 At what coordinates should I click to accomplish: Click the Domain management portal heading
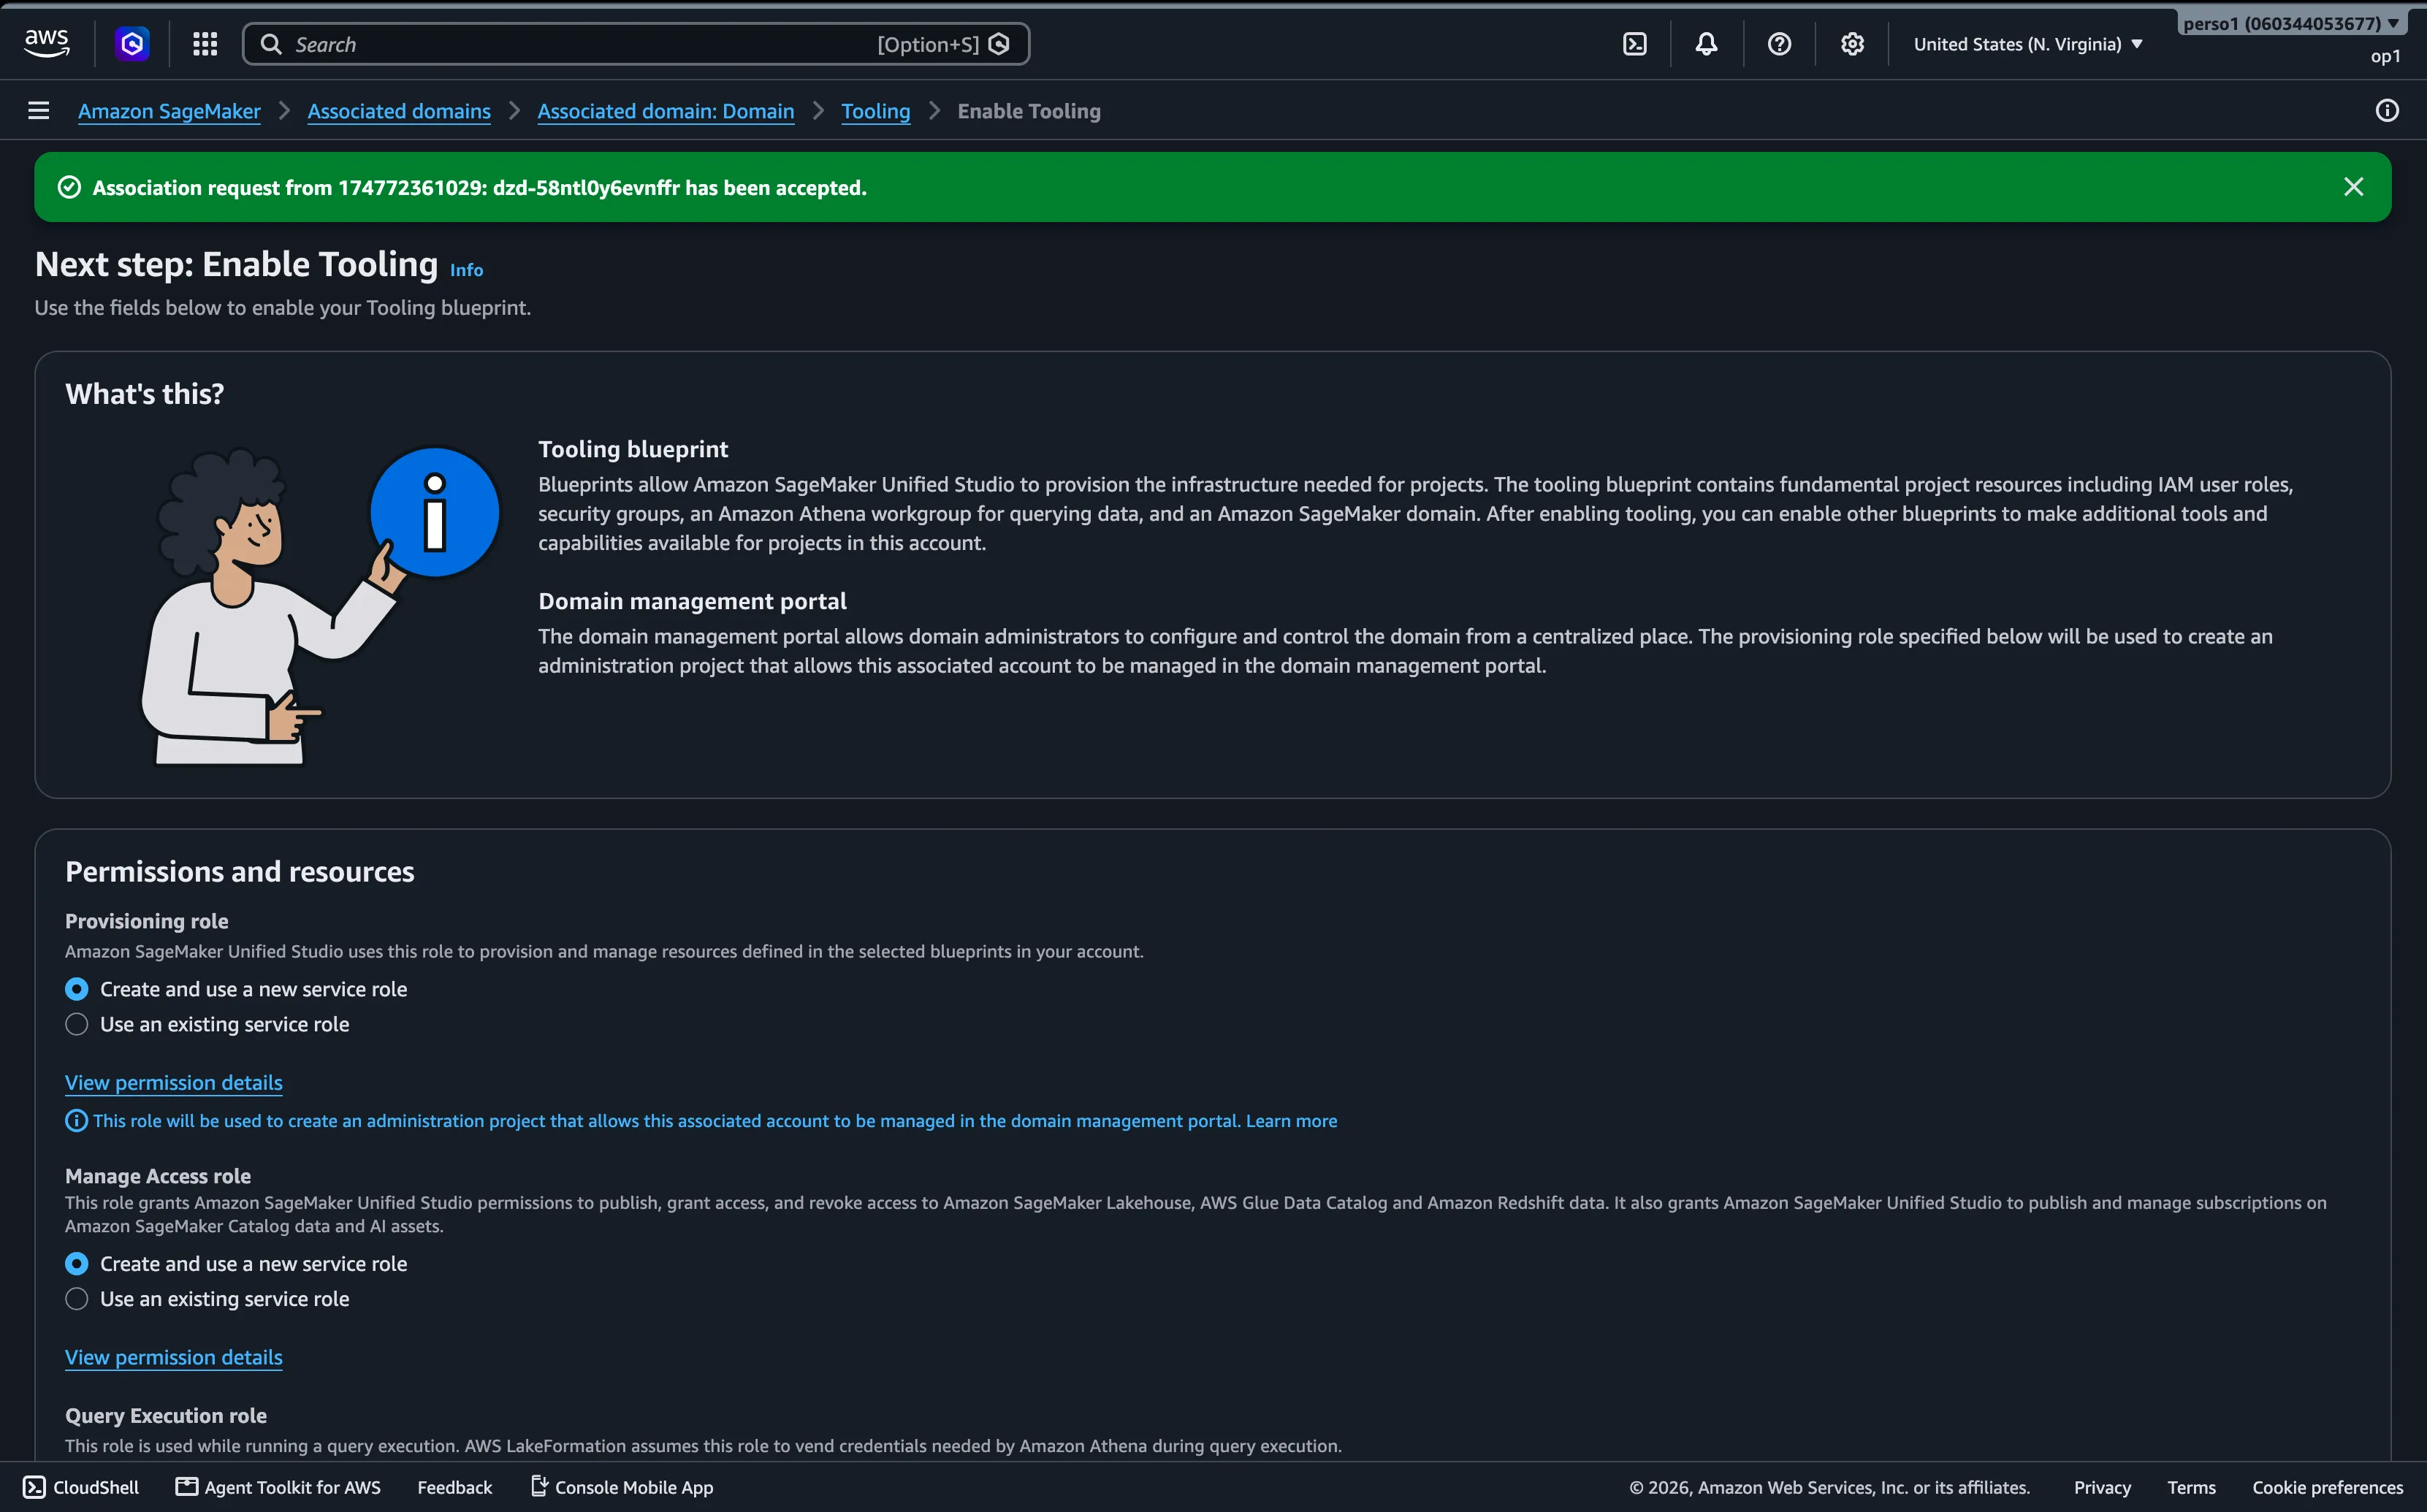(x=692, y=601)
